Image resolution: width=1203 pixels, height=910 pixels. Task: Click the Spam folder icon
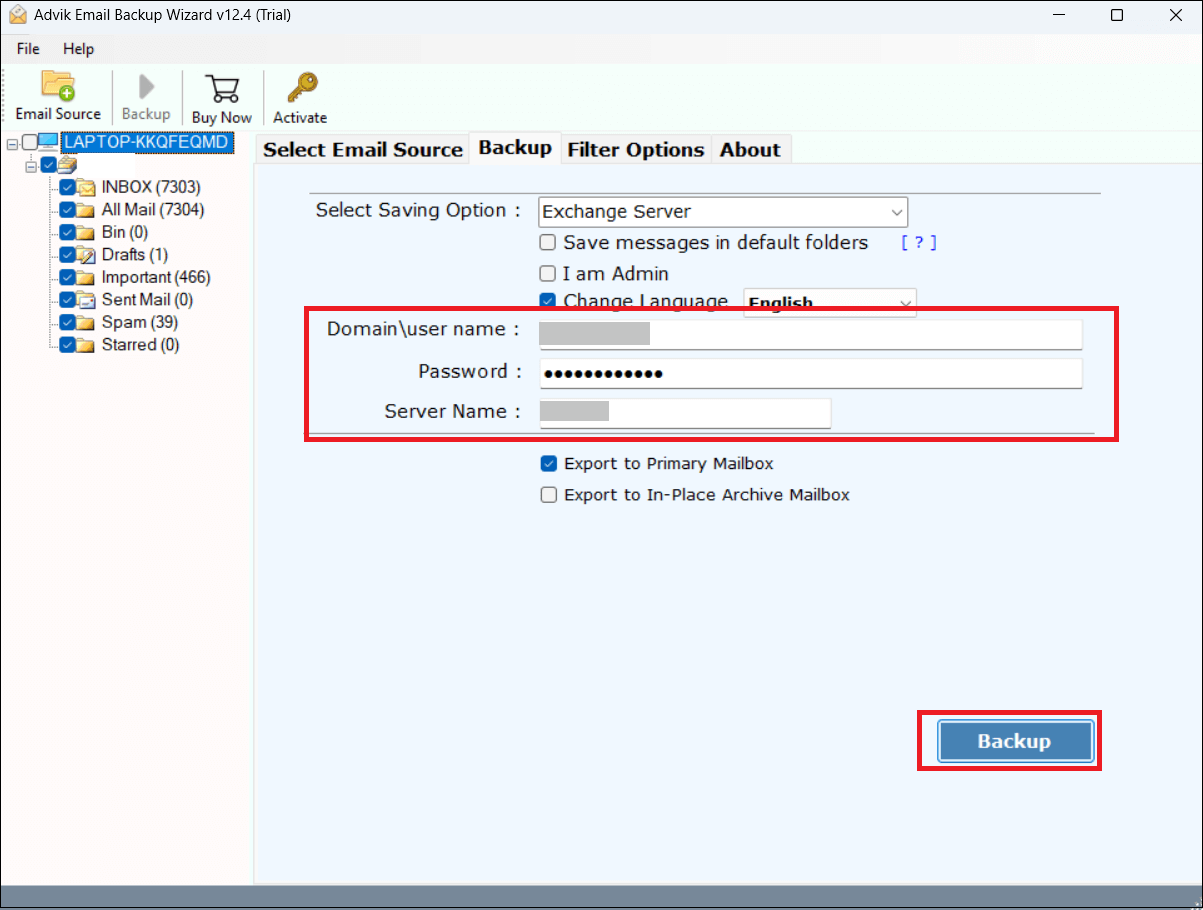pos(86,322)
